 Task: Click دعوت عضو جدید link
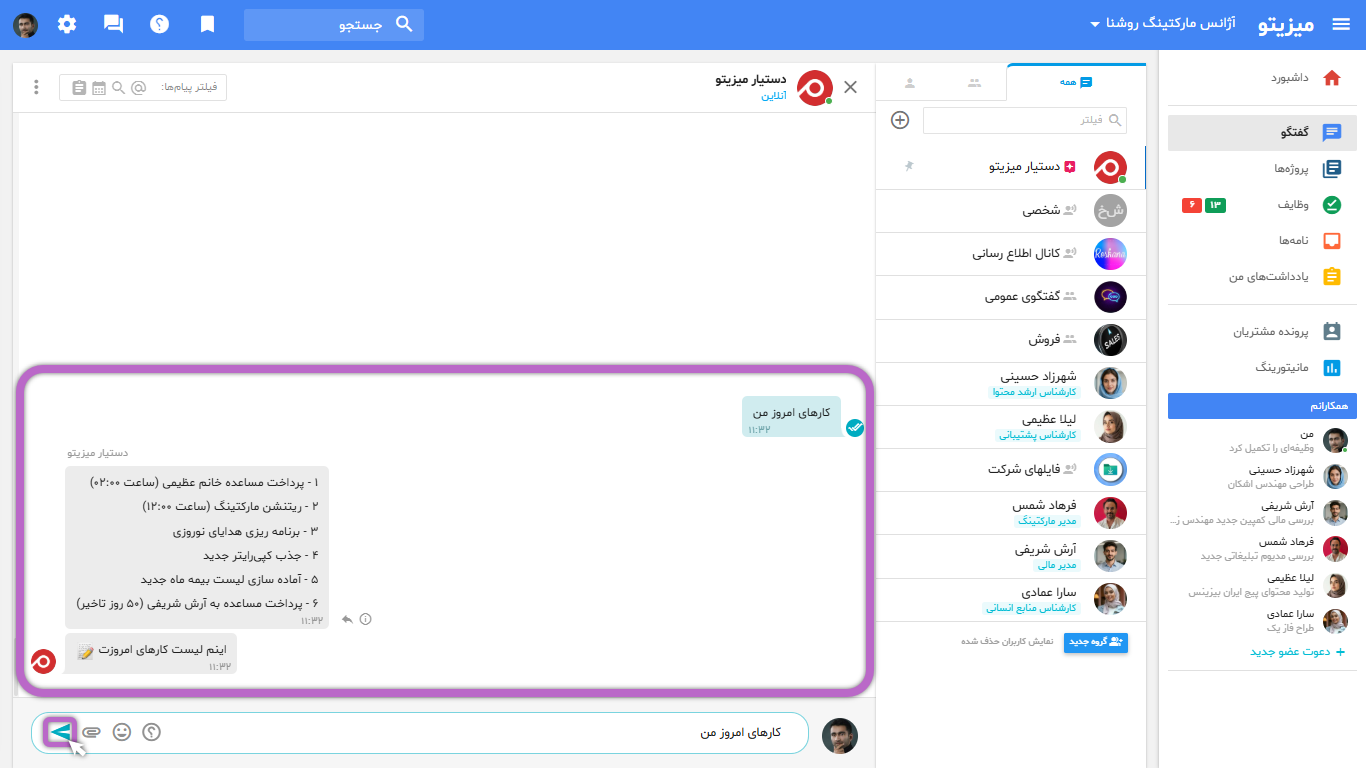point(1297,652)
